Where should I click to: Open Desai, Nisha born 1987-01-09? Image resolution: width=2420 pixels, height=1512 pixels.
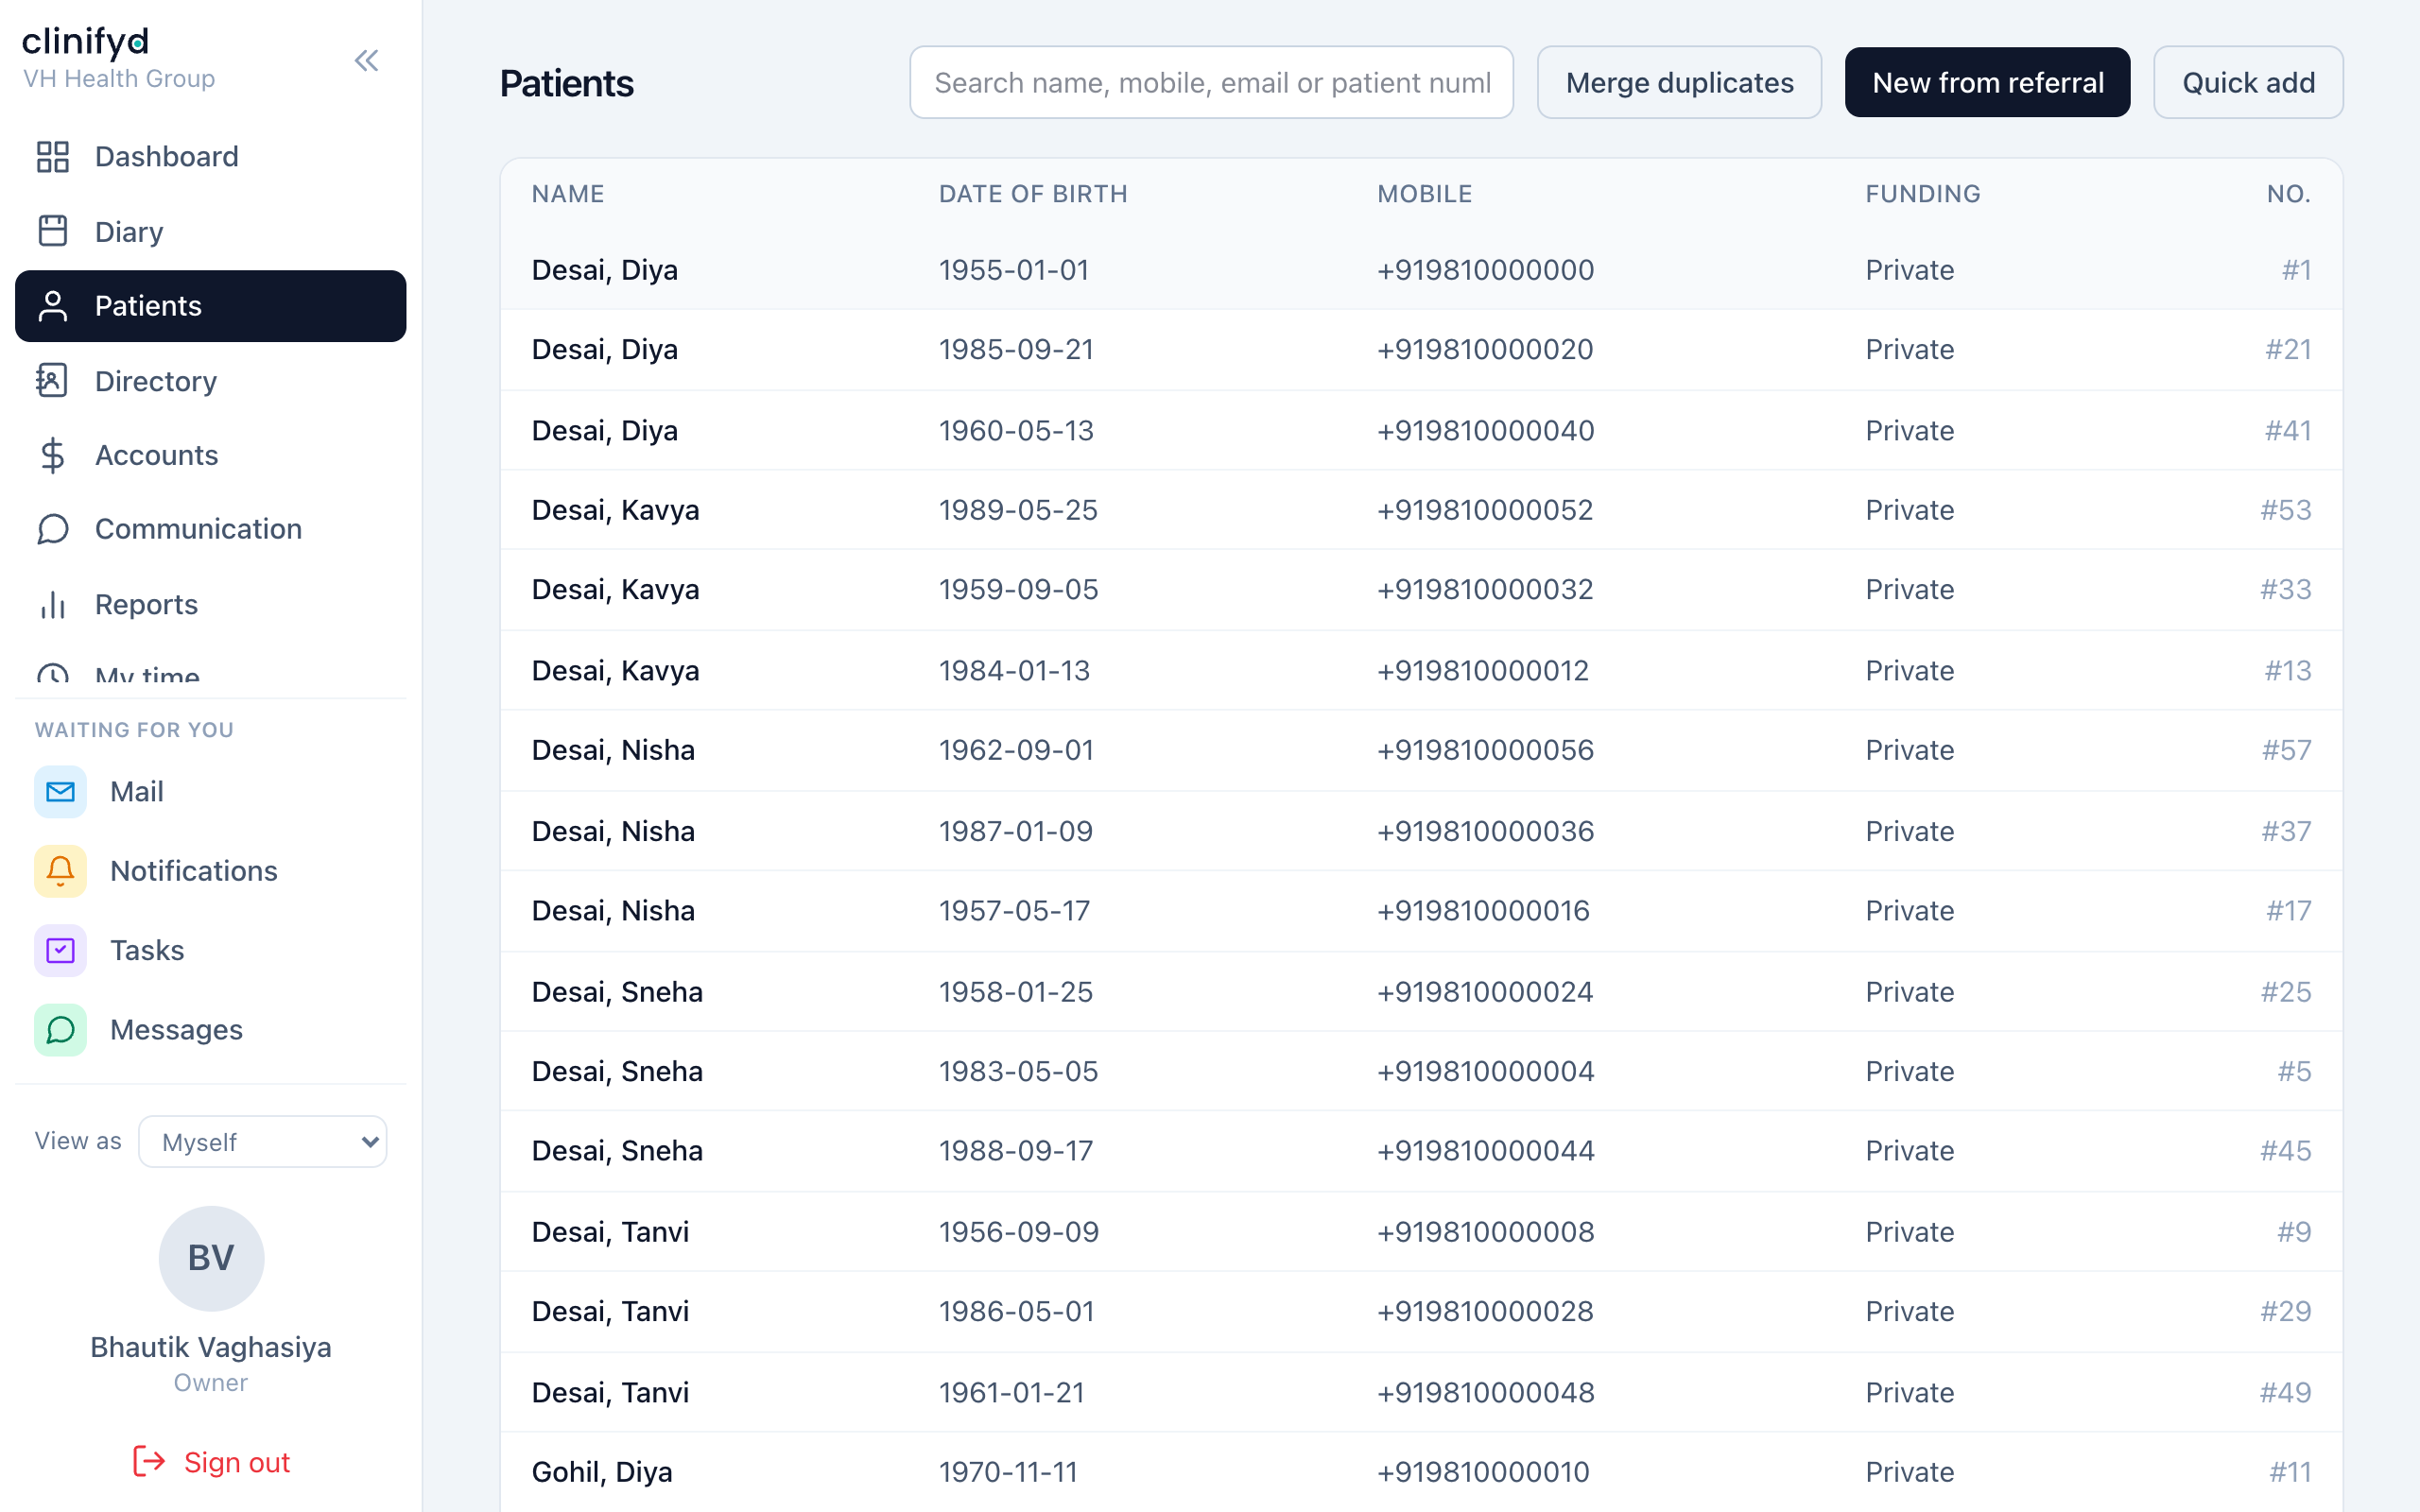point(1421,831)
